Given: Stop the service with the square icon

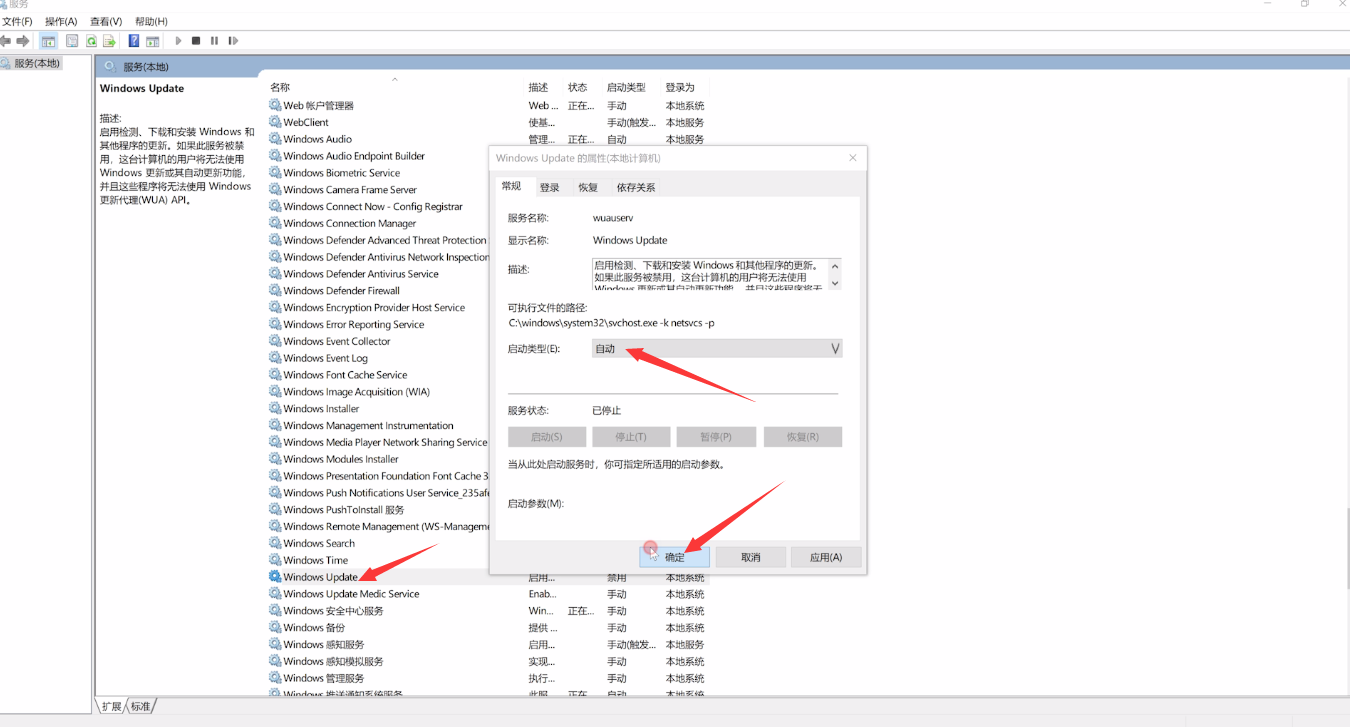Looking at the screenshot, I should tap(196, 41).
